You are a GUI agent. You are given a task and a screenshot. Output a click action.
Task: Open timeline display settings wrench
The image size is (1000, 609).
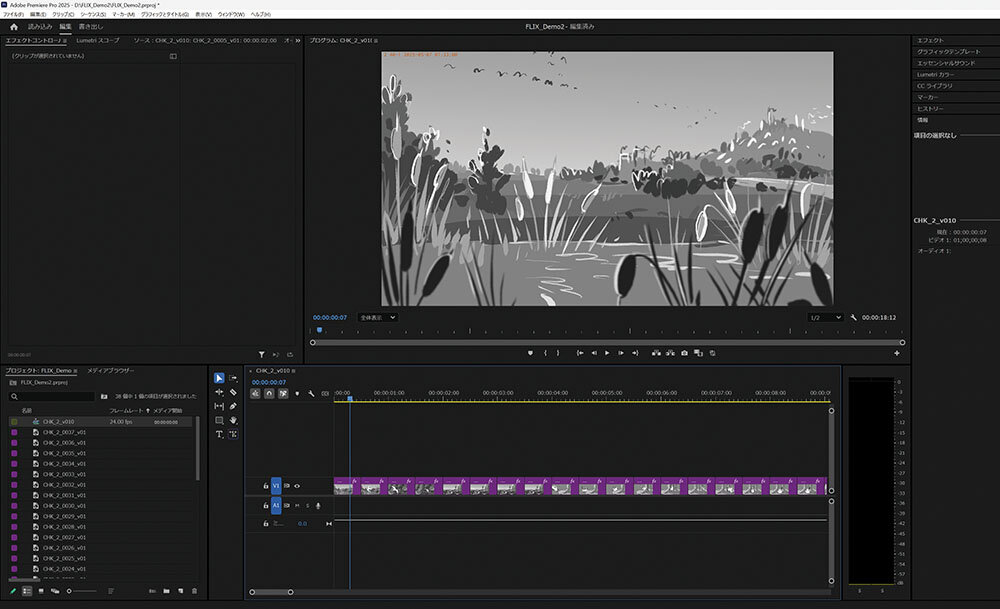[x=311, y=393]
